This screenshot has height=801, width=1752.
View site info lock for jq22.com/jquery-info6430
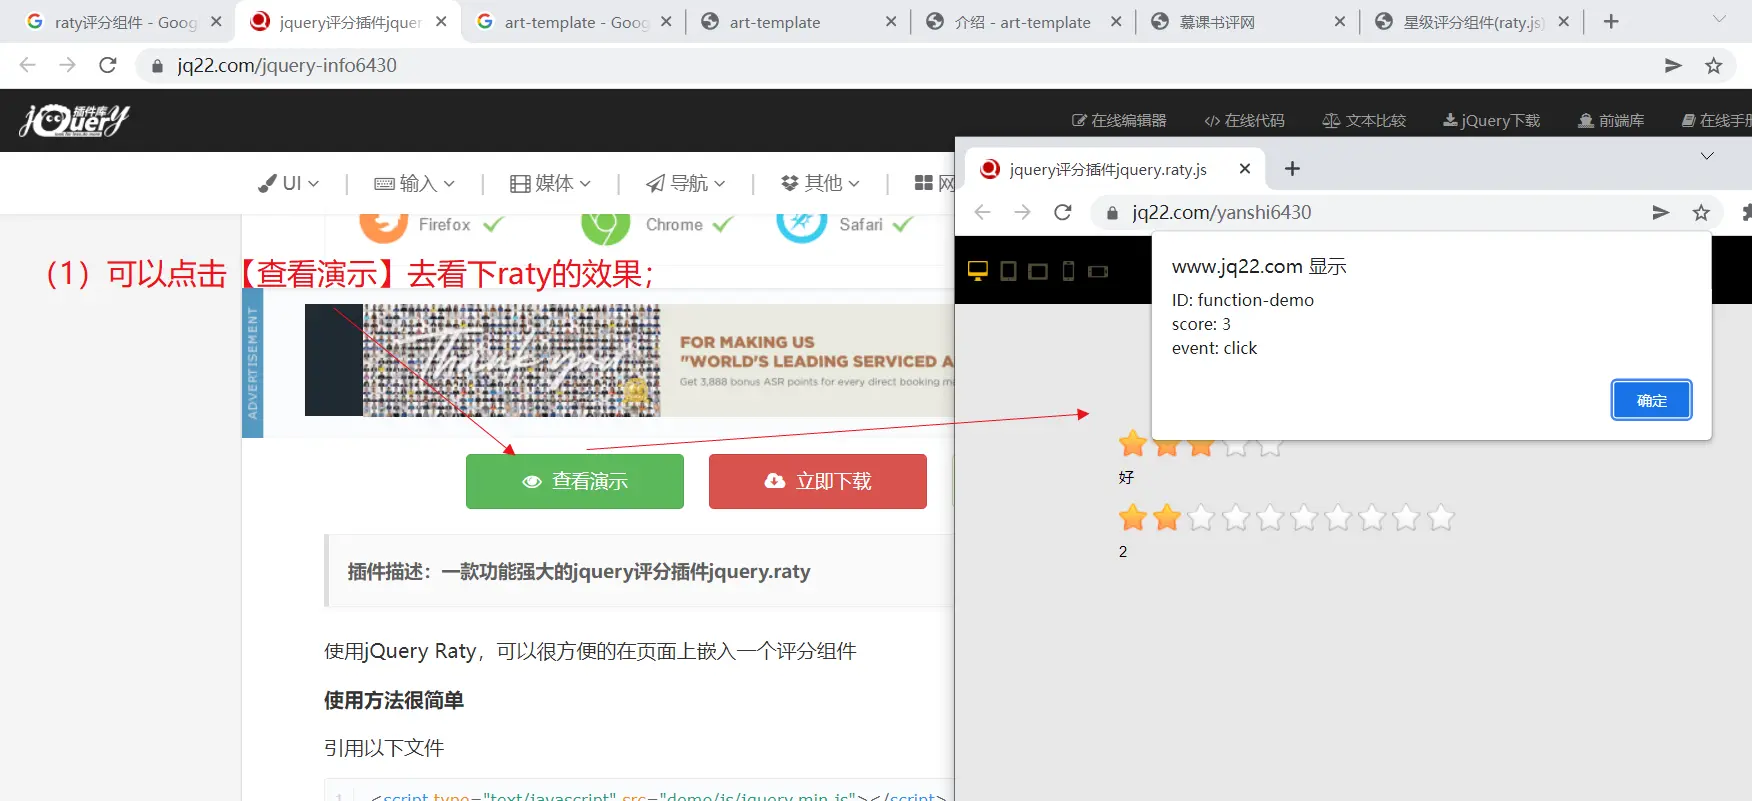click(x=157, y=66)
